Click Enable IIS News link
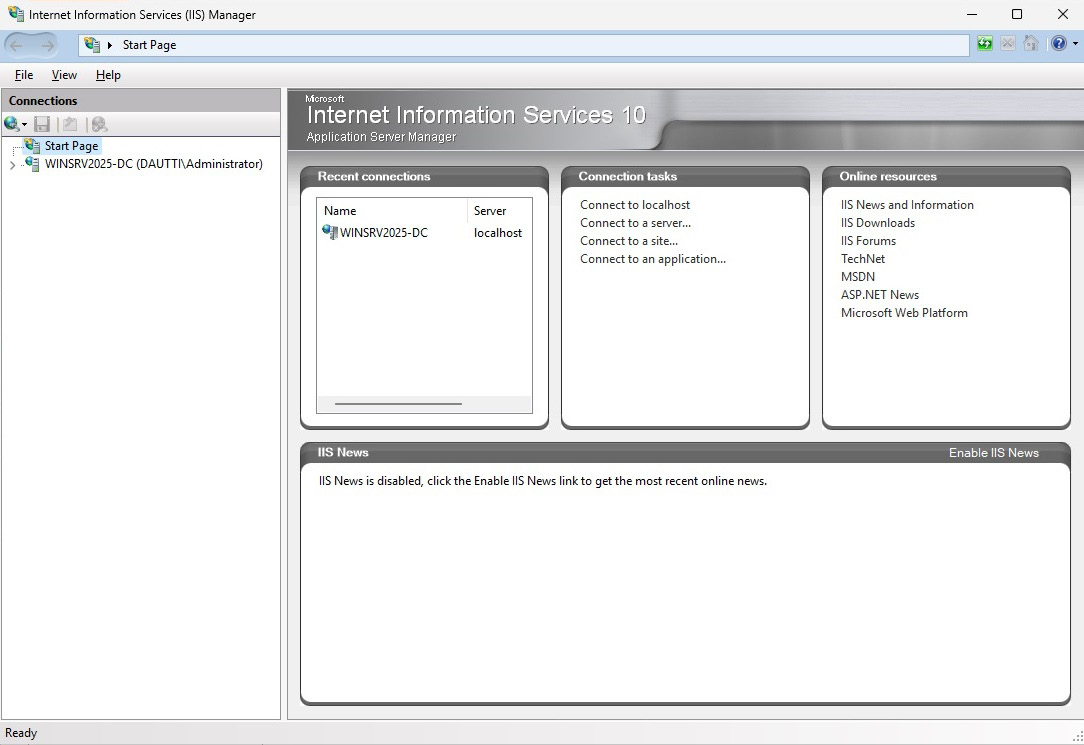Screen dimensions: 1084x745 coord(993,453)
